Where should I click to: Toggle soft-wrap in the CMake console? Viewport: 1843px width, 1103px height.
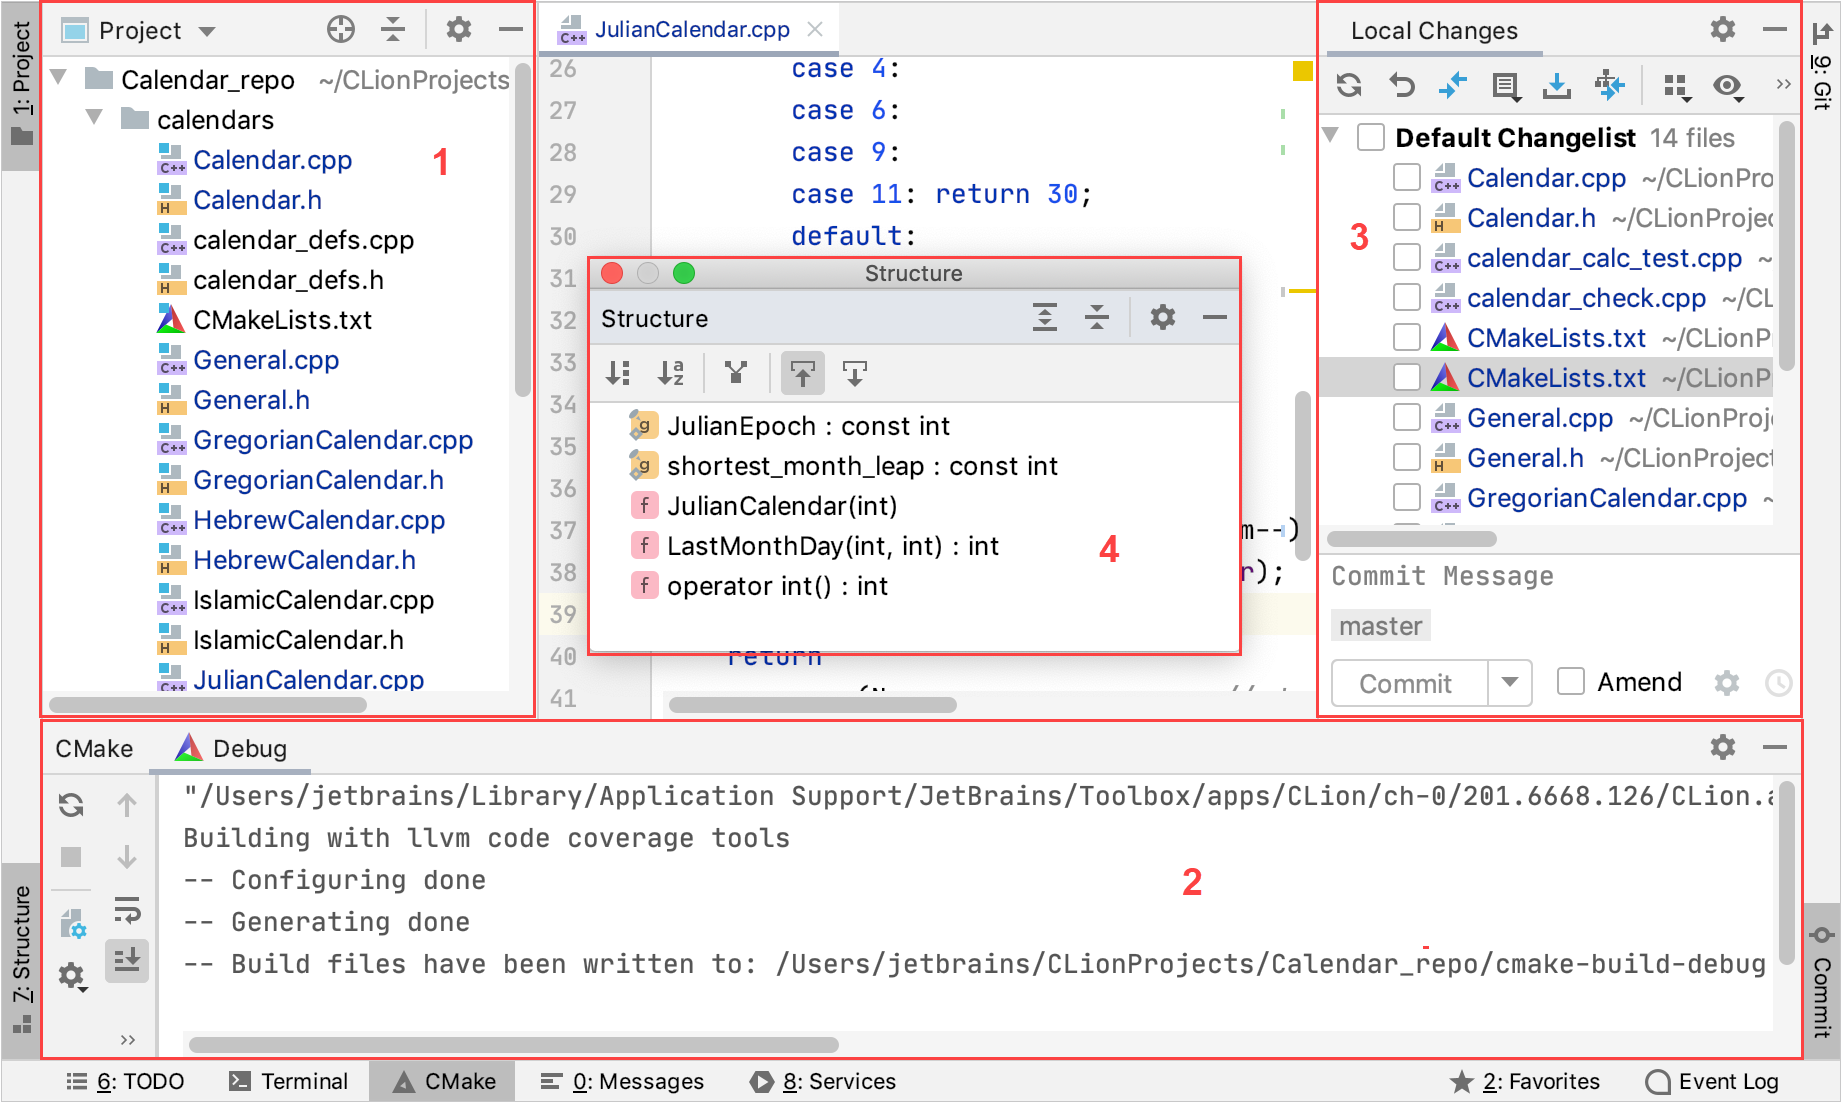127,911
